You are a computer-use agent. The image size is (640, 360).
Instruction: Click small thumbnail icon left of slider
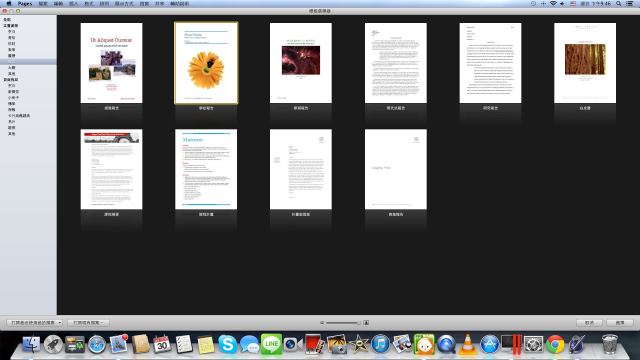(x=322, y=322)
